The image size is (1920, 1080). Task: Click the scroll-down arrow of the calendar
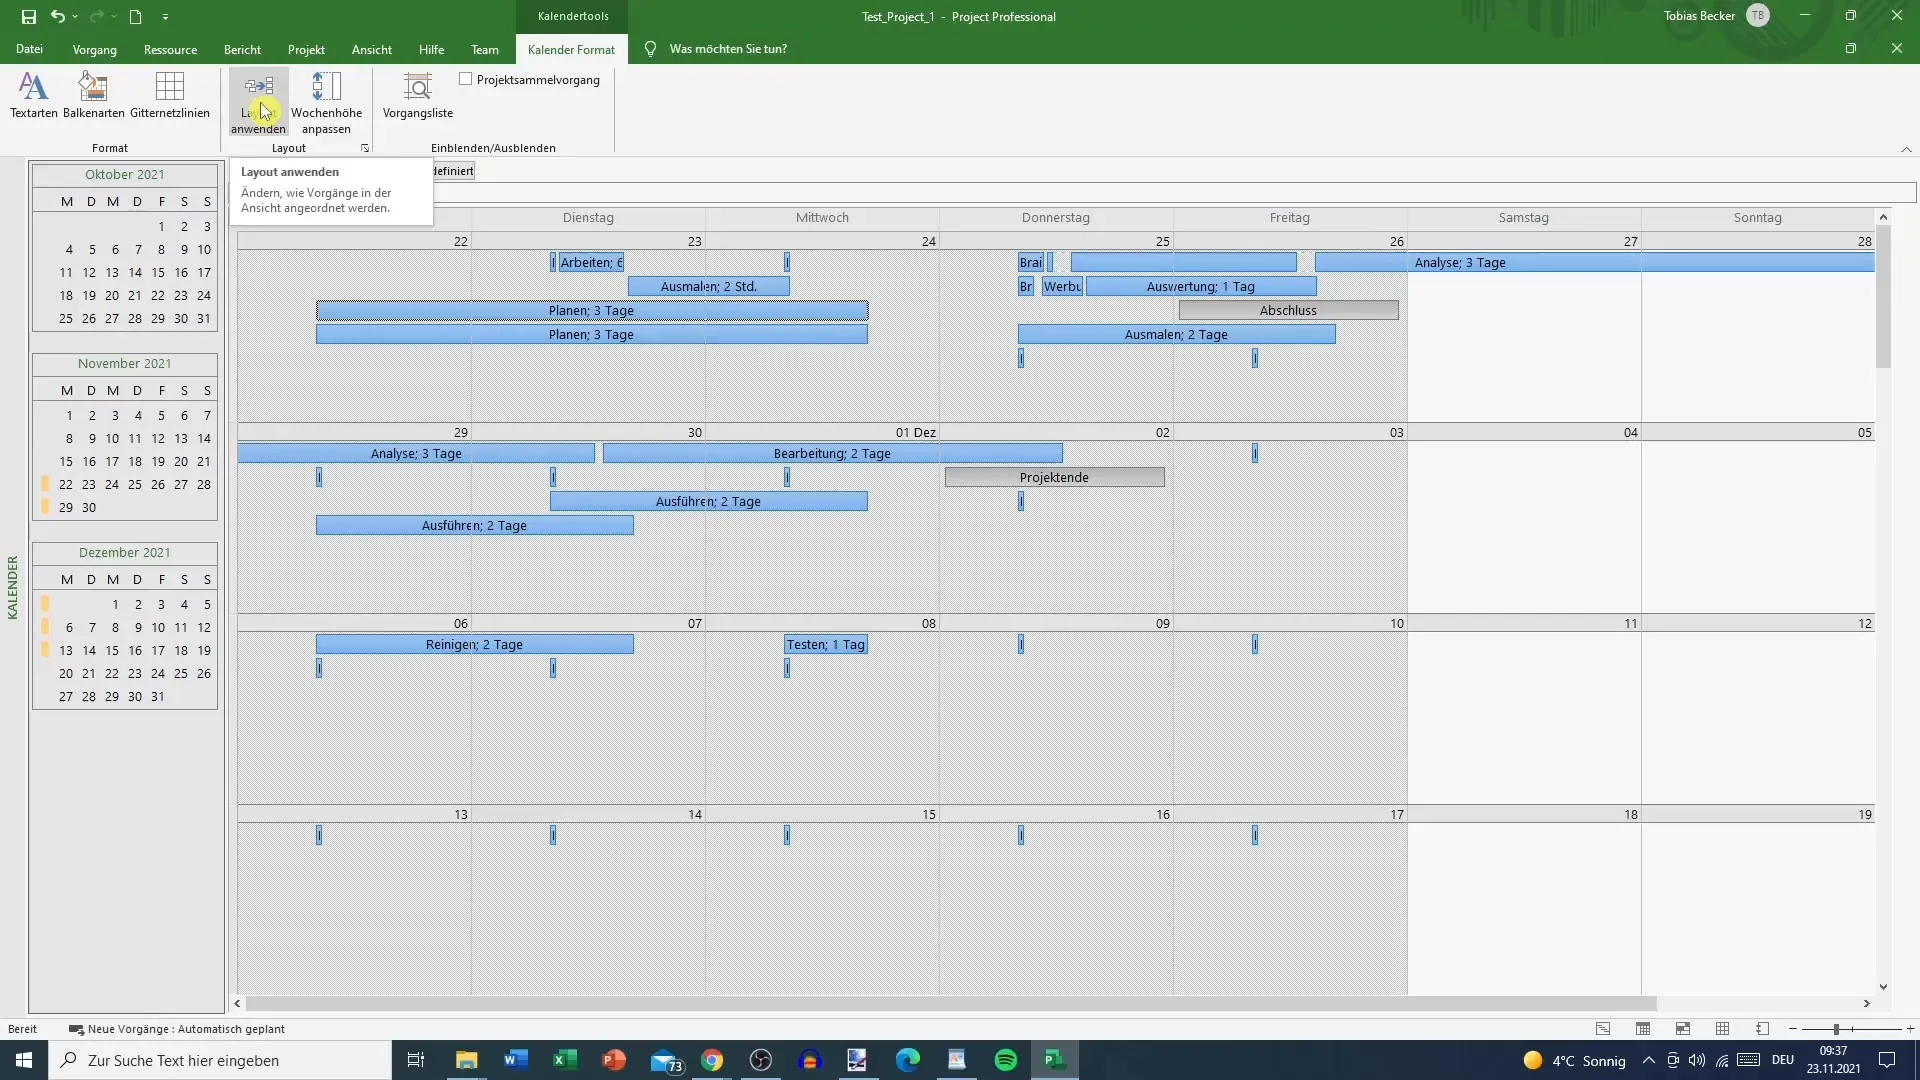pyautogui.click(x=1883, y=987)
